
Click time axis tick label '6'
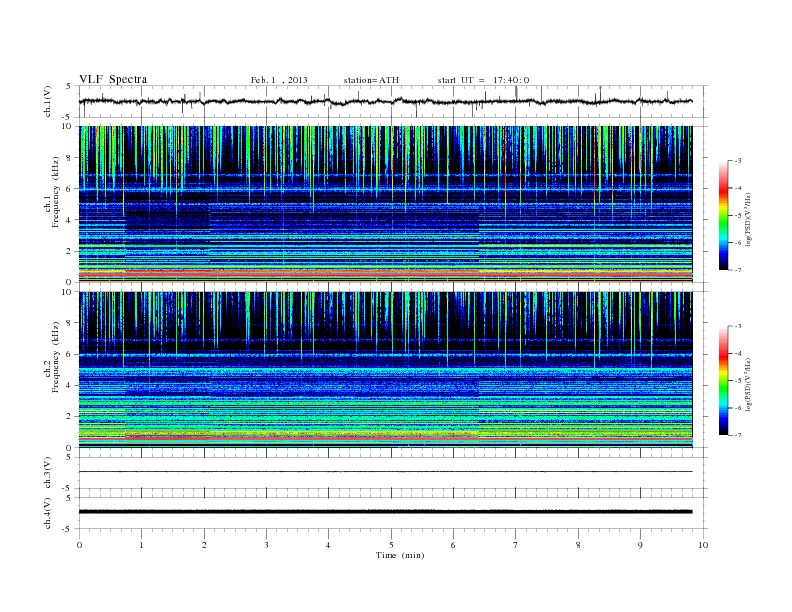click(453, 545)
